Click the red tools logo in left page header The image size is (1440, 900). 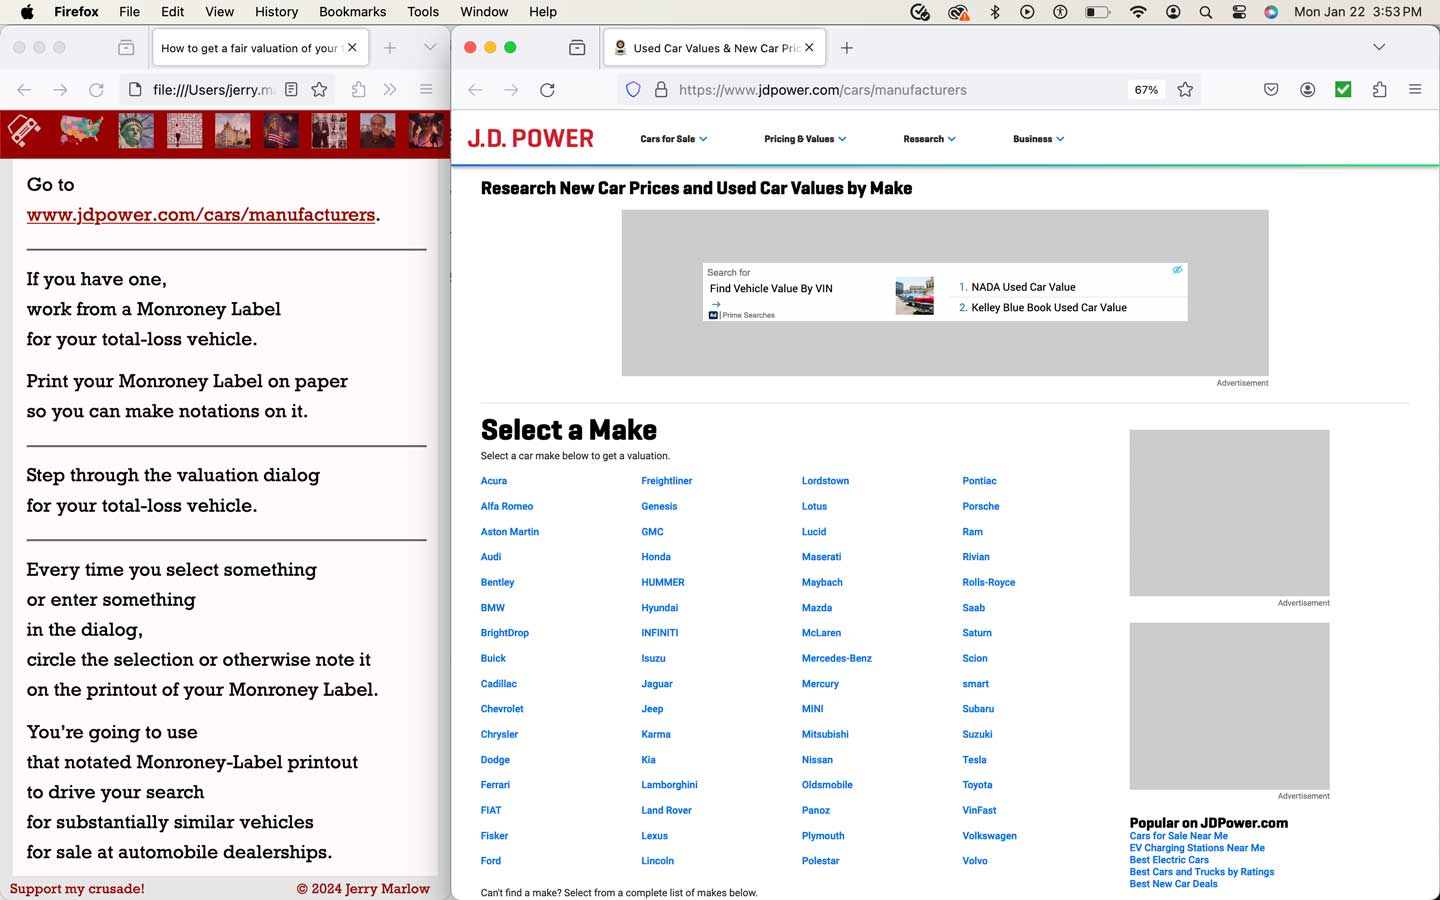(24, 131)
